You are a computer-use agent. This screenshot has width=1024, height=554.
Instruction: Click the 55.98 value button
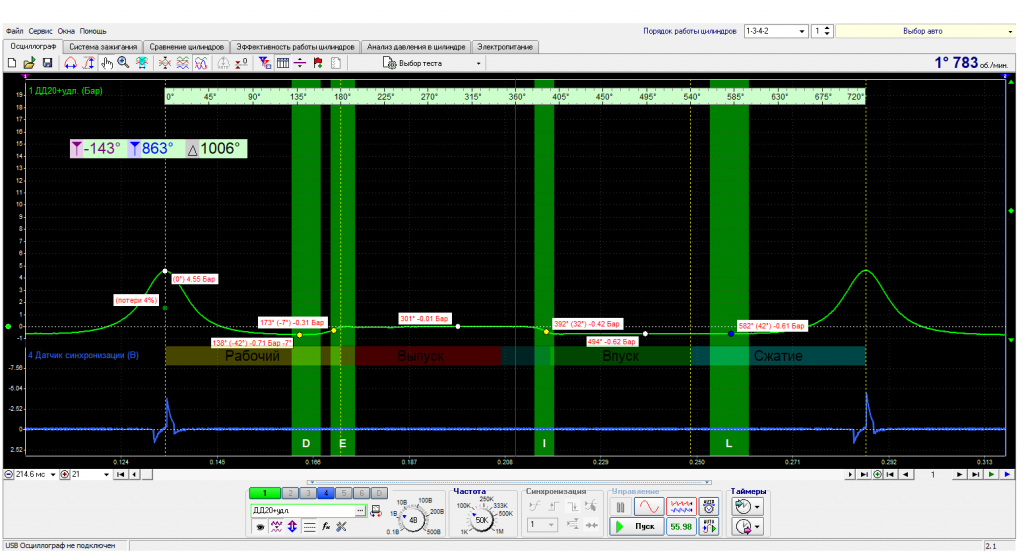click(681, 527)
